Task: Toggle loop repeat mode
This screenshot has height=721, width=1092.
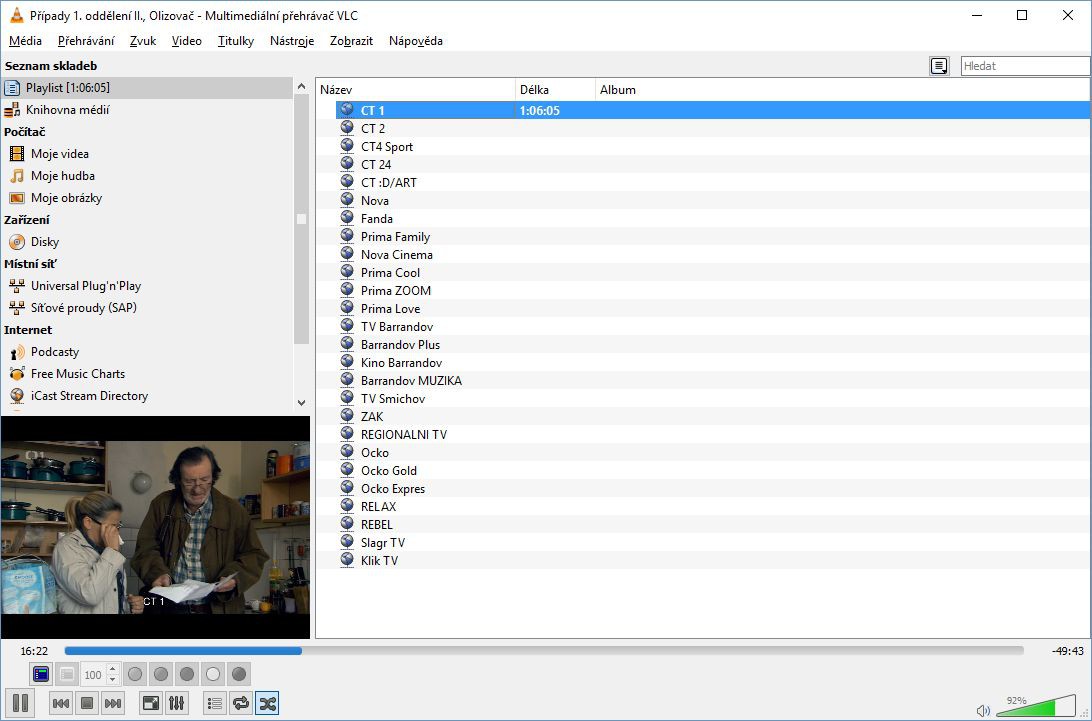Action: coord(241,704)
